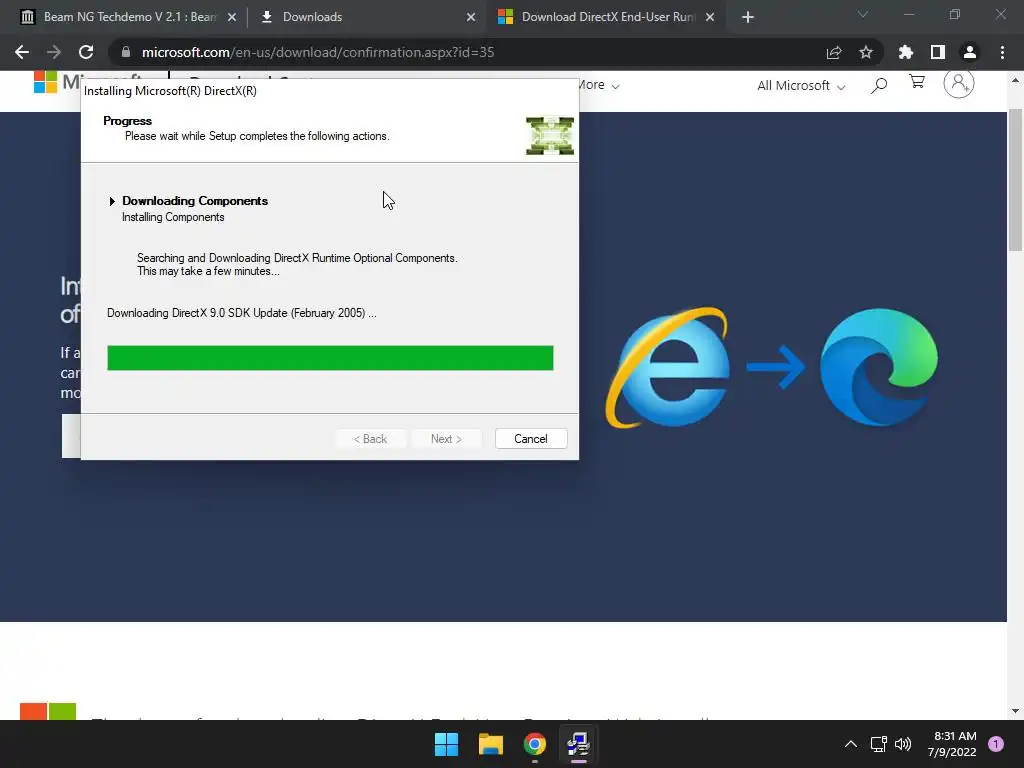The width and height of the screenshot is (1024, 768).
Task: Click the Microsoft account sign-in icon
Action: pos(959,84)
